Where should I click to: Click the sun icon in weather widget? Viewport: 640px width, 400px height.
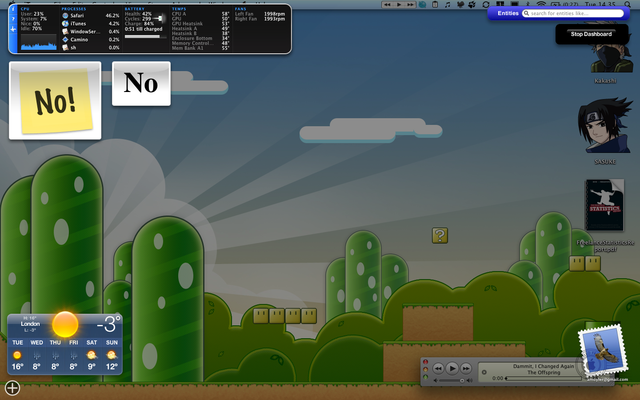coord(65,324)
